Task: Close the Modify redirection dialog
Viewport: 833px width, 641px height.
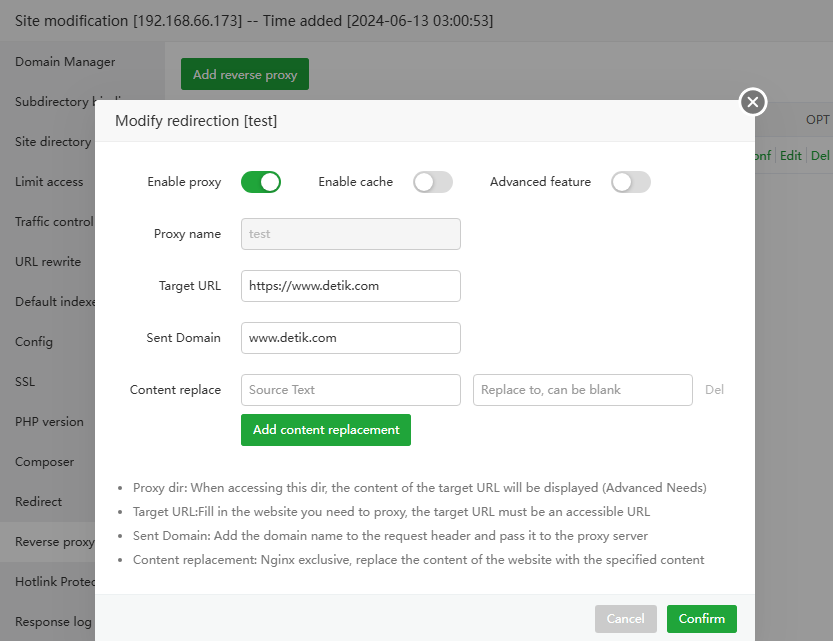Action: coord(753,101)
